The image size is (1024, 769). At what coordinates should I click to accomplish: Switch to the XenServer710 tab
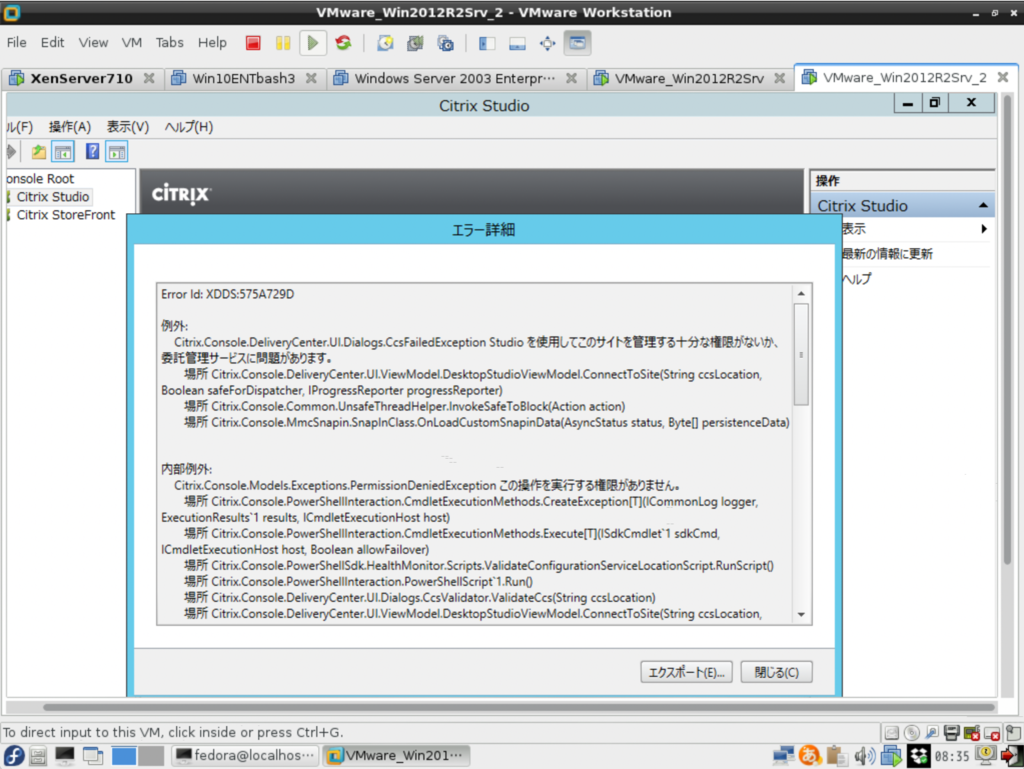click(82, 78)
